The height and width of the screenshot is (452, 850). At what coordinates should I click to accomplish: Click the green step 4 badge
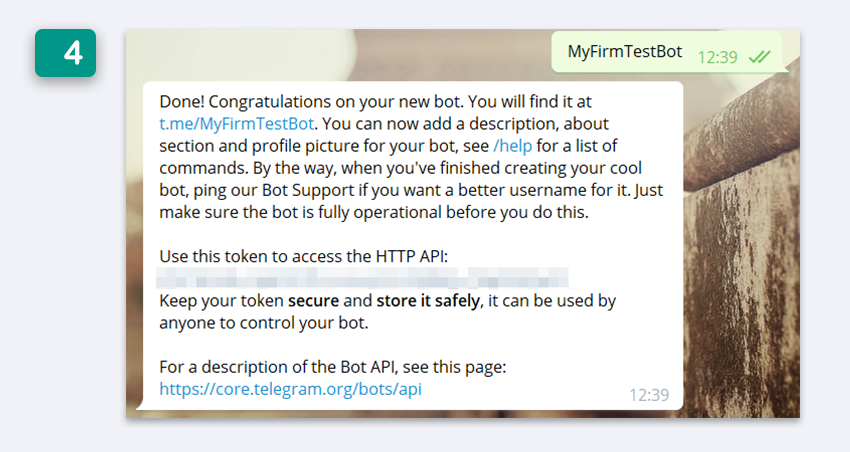pos(66,53)
